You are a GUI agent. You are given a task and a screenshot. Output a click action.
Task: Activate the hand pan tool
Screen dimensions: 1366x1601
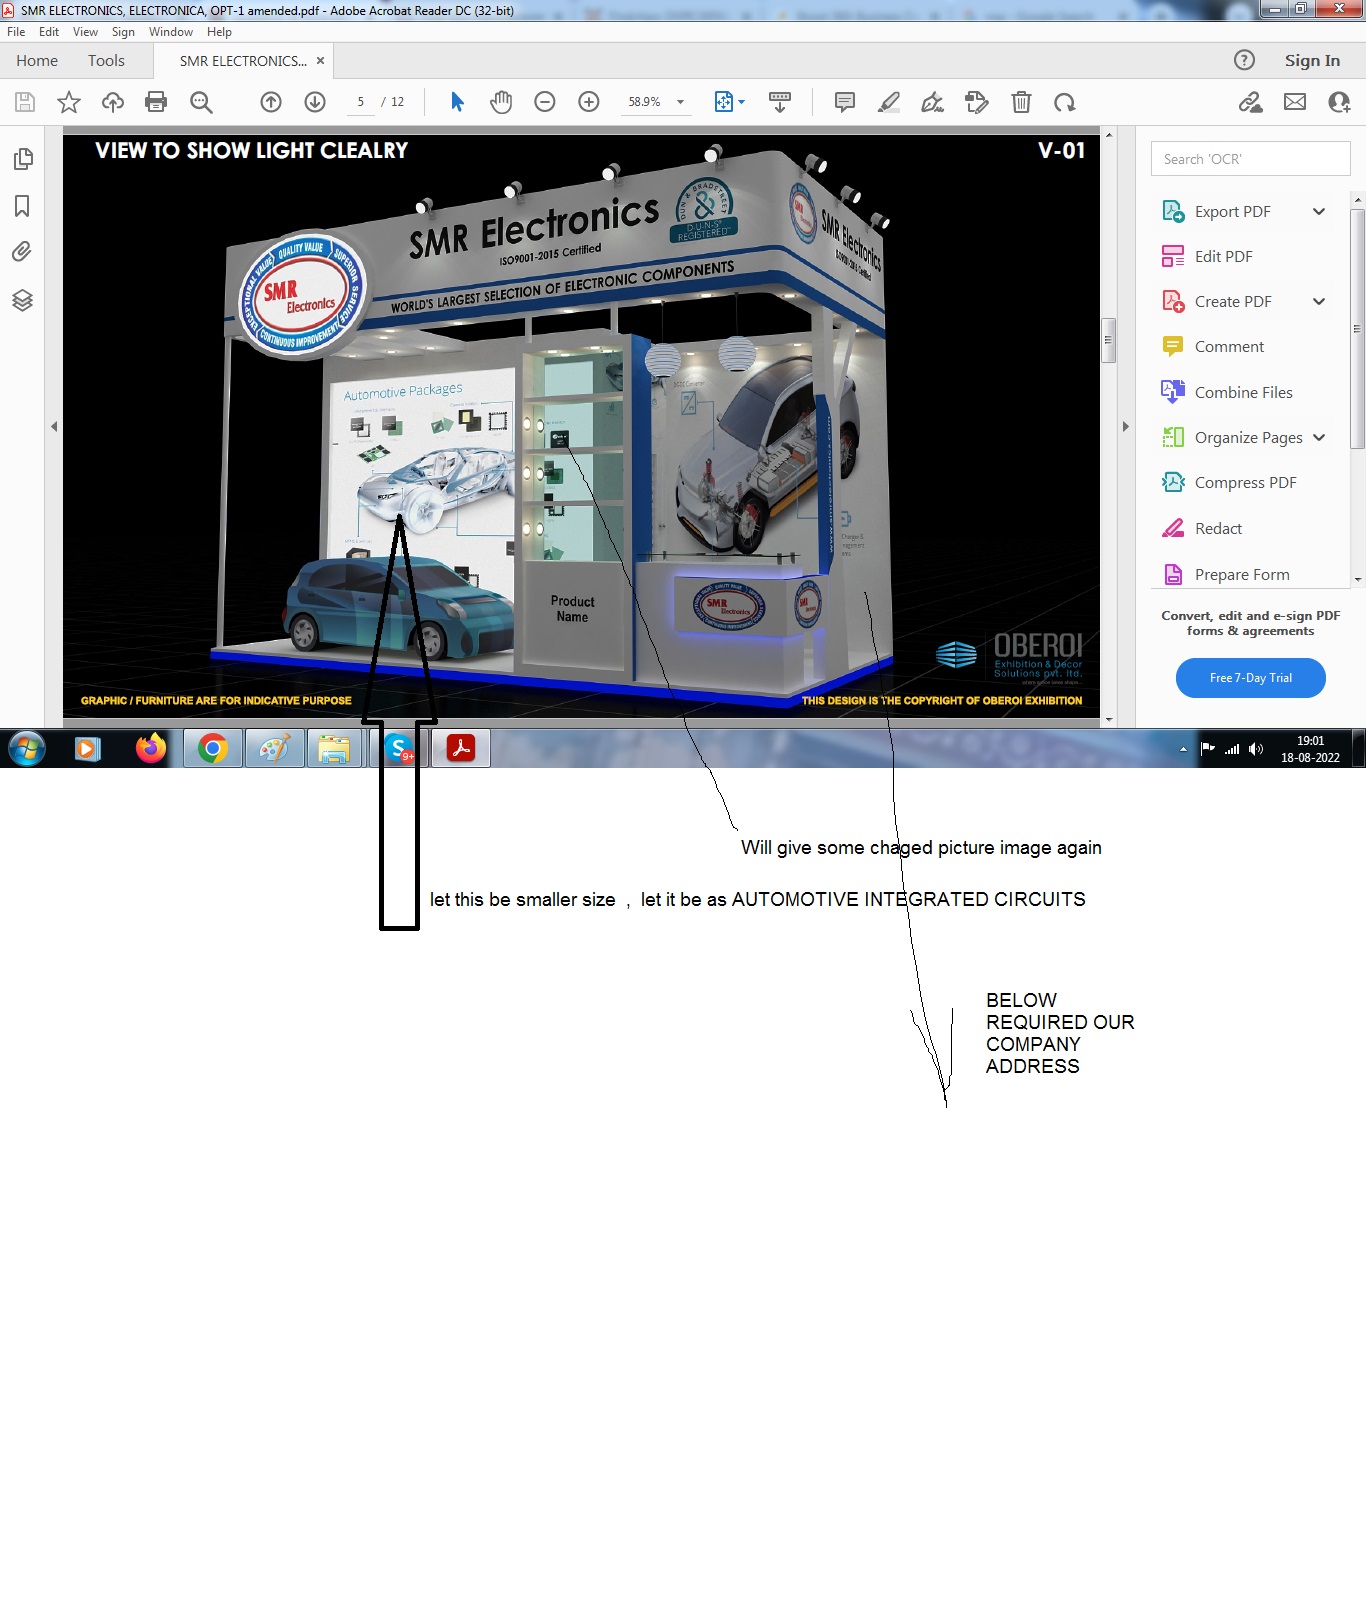(501, 102)
